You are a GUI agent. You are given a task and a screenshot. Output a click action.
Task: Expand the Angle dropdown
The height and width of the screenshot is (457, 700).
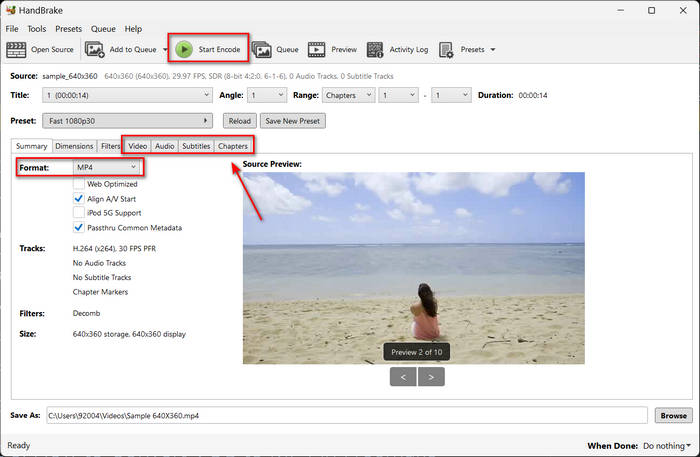[x=267, y=95]
